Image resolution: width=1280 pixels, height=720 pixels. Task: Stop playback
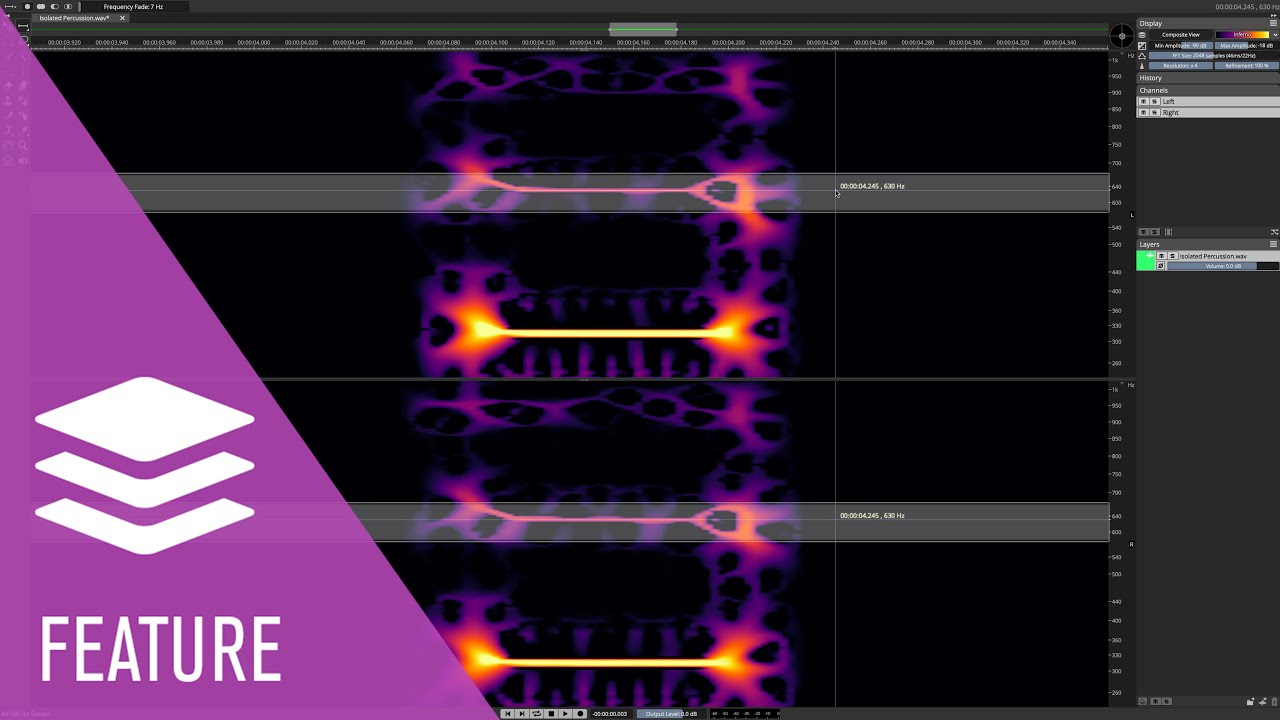[551, 714]
